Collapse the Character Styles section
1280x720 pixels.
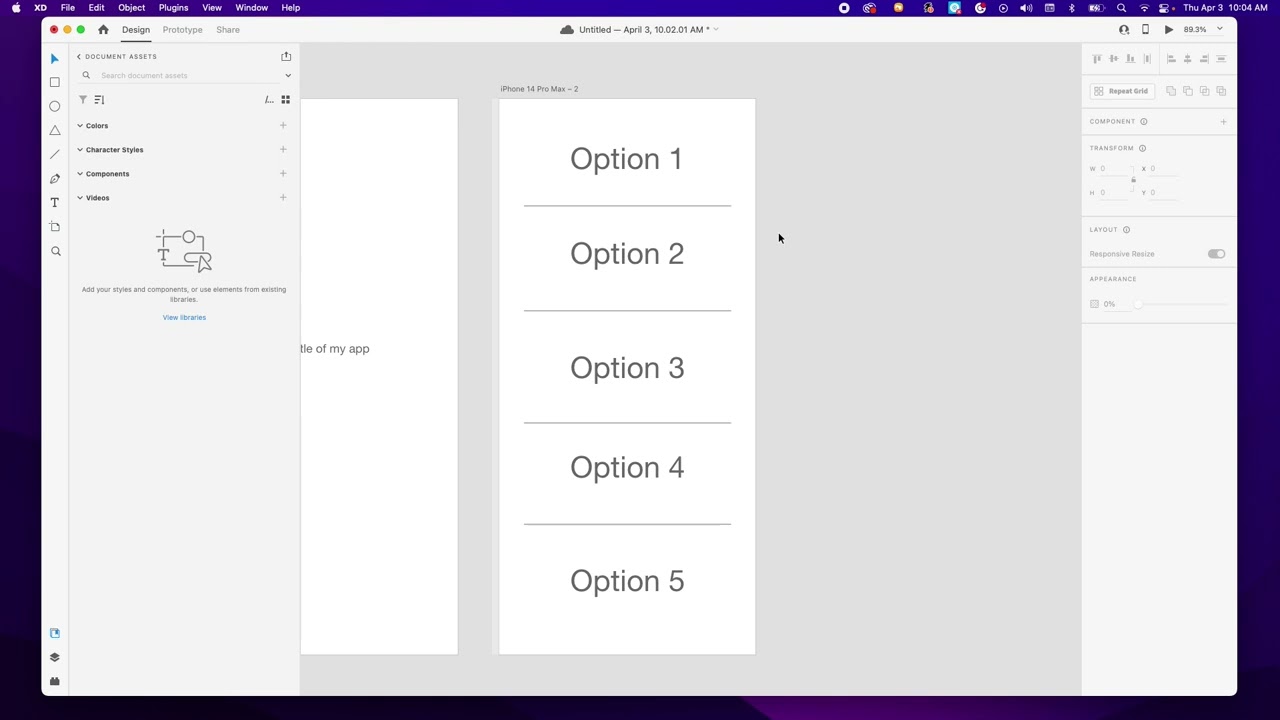80,150
